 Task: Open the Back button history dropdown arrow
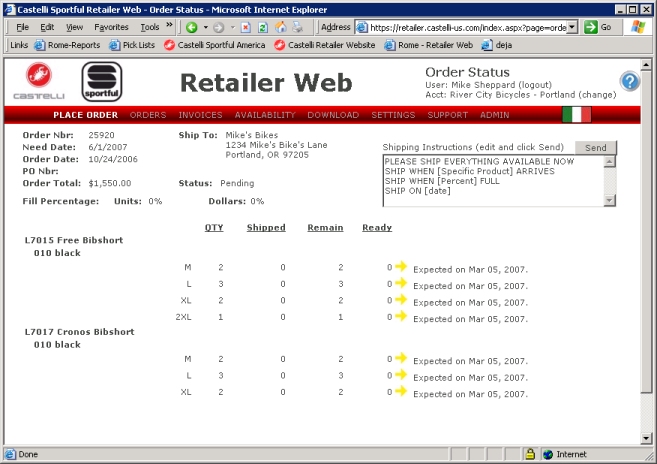click(206, 27)
